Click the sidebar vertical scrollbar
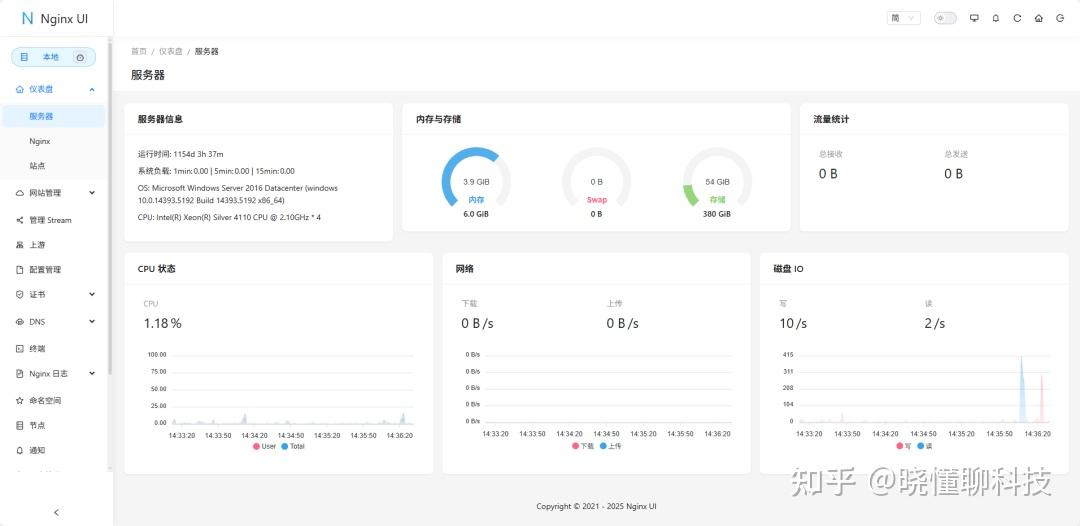 pyautogui.click(x=110, y=207)
